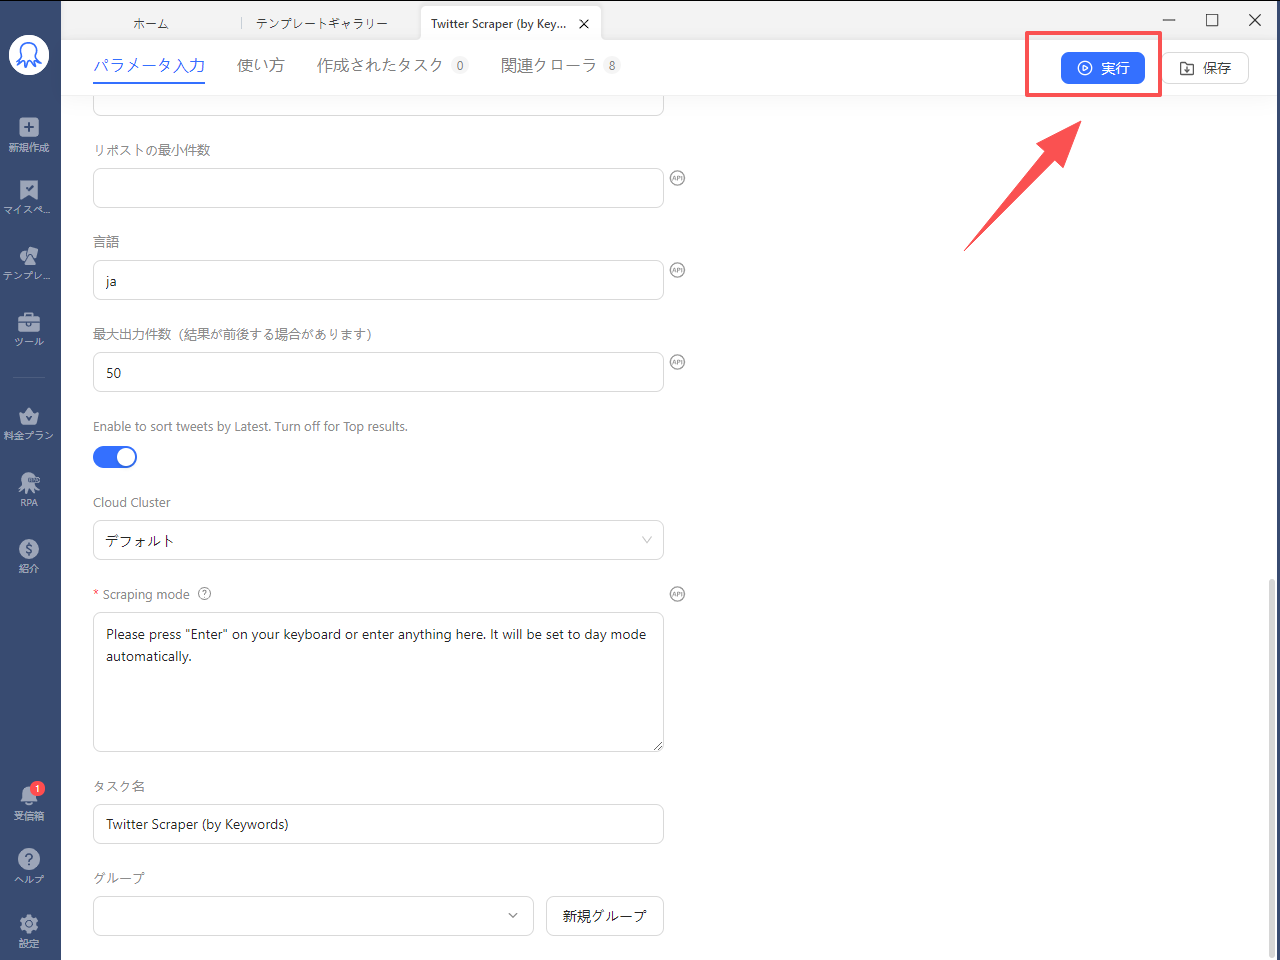Click the タスク名 input field
The height and width of the screenshot is (960, 1280).
coord(378,824)
